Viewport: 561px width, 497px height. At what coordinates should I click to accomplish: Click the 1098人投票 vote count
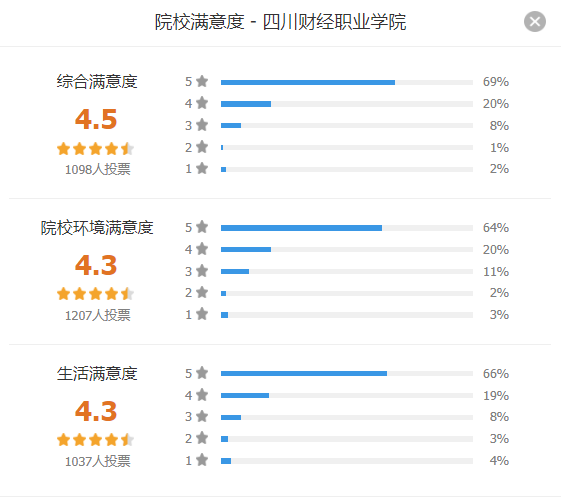coord(97,169)
